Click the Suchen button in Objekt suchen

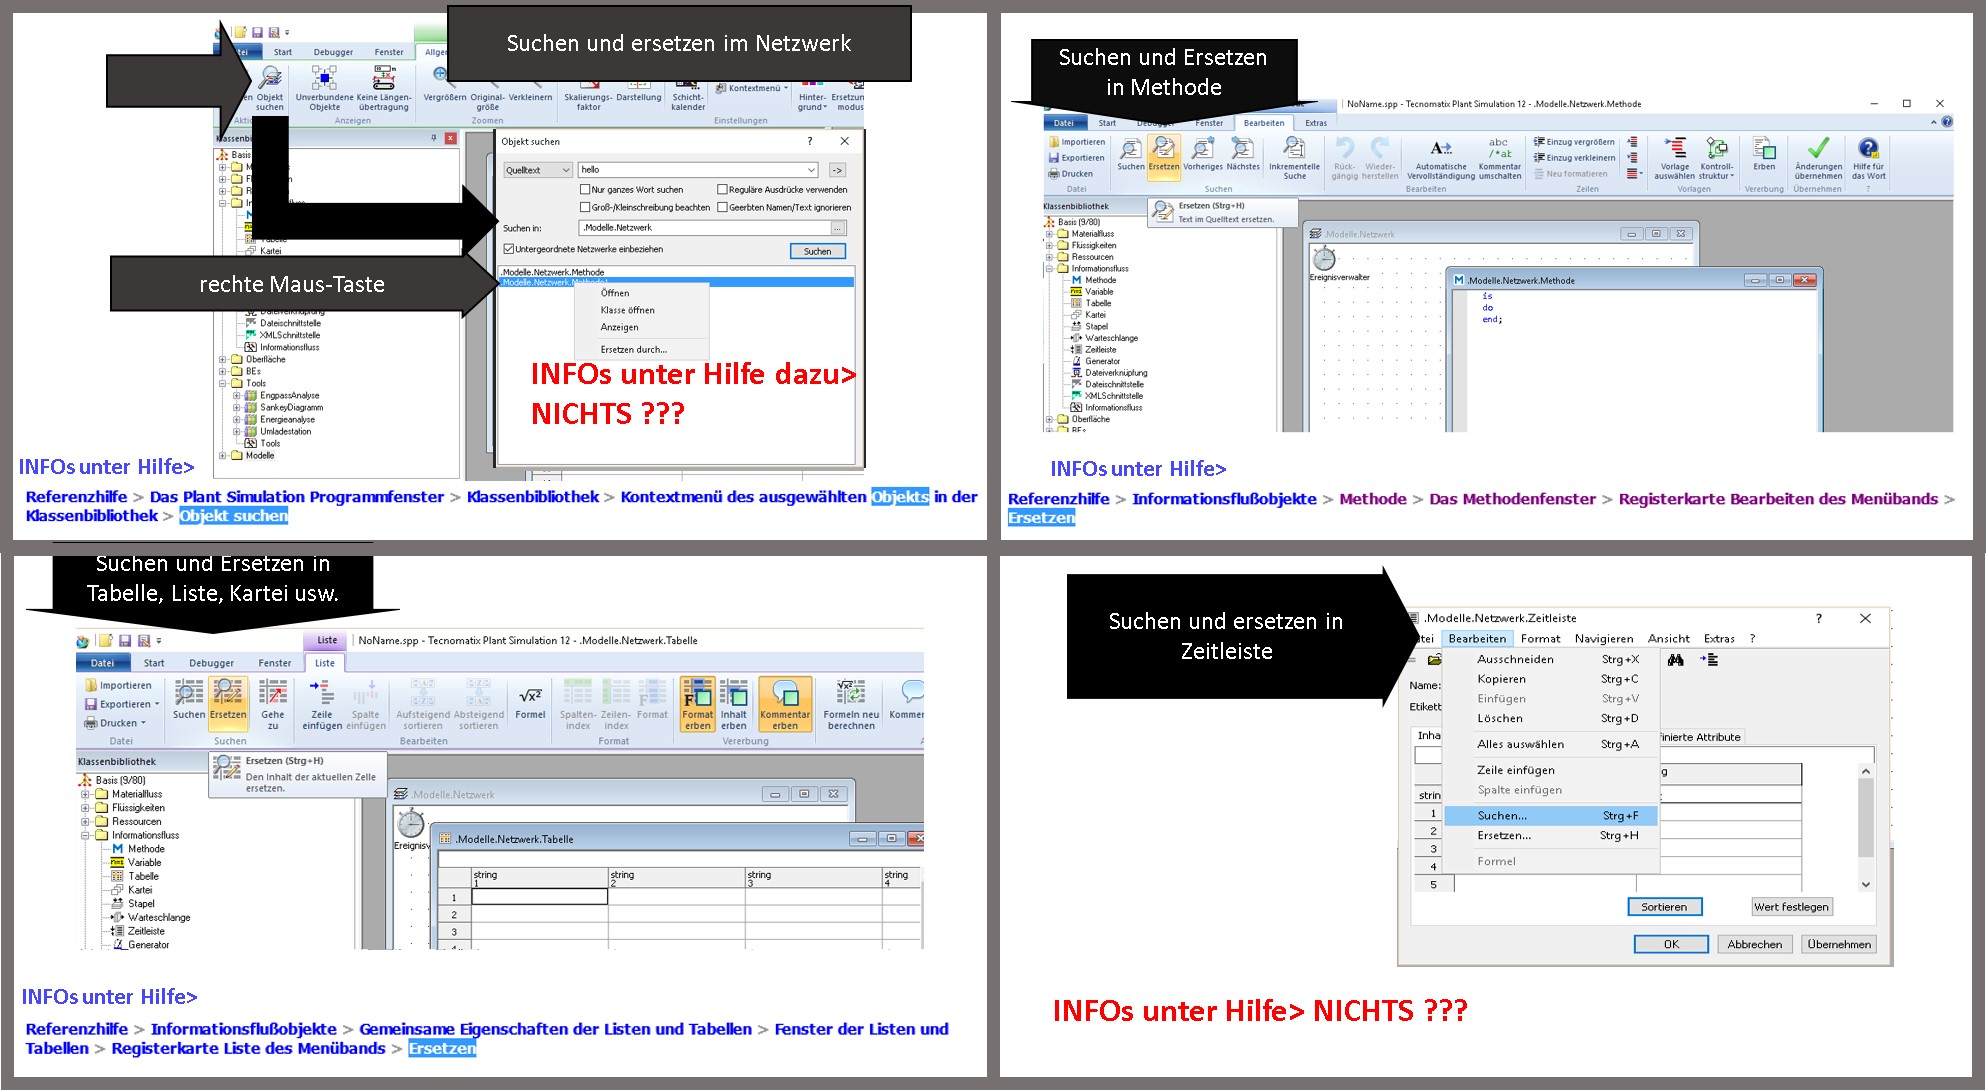click(x=817, y=251)
